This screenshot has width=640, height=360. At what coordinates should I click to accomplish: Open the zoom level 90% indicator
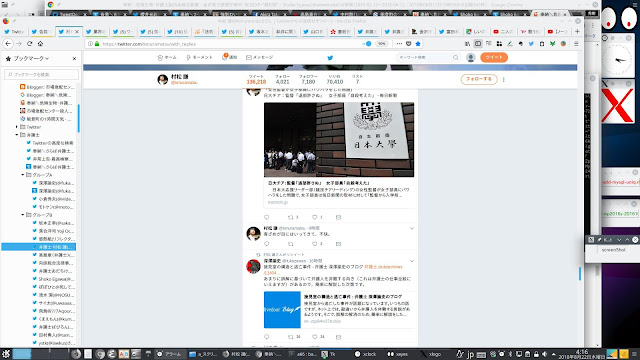381,44
